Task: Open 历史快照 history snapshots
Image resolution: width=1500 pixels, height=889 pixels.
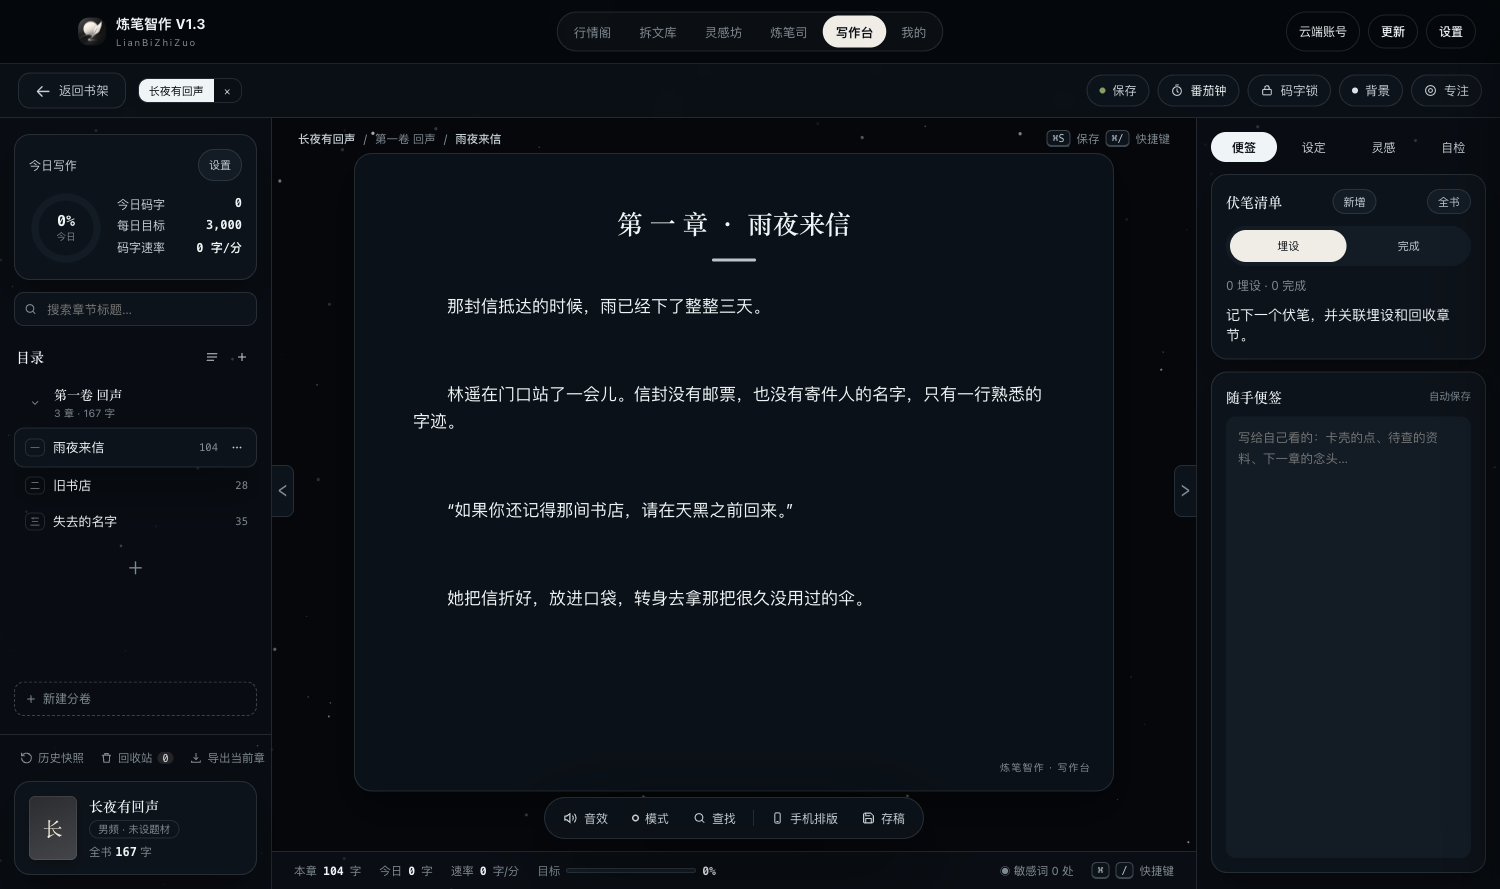Action: point(52,758)
